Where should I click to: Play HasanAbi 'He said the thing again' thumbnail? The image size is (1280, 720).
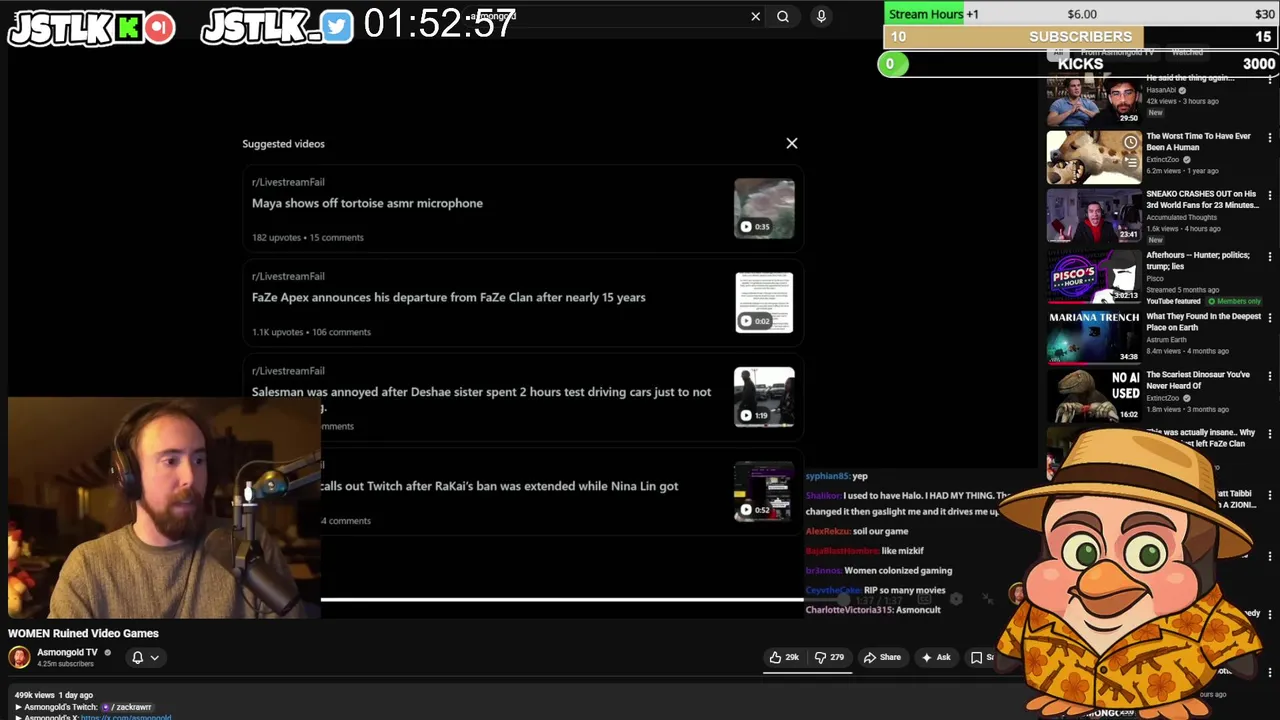(x=1094, y=100)
